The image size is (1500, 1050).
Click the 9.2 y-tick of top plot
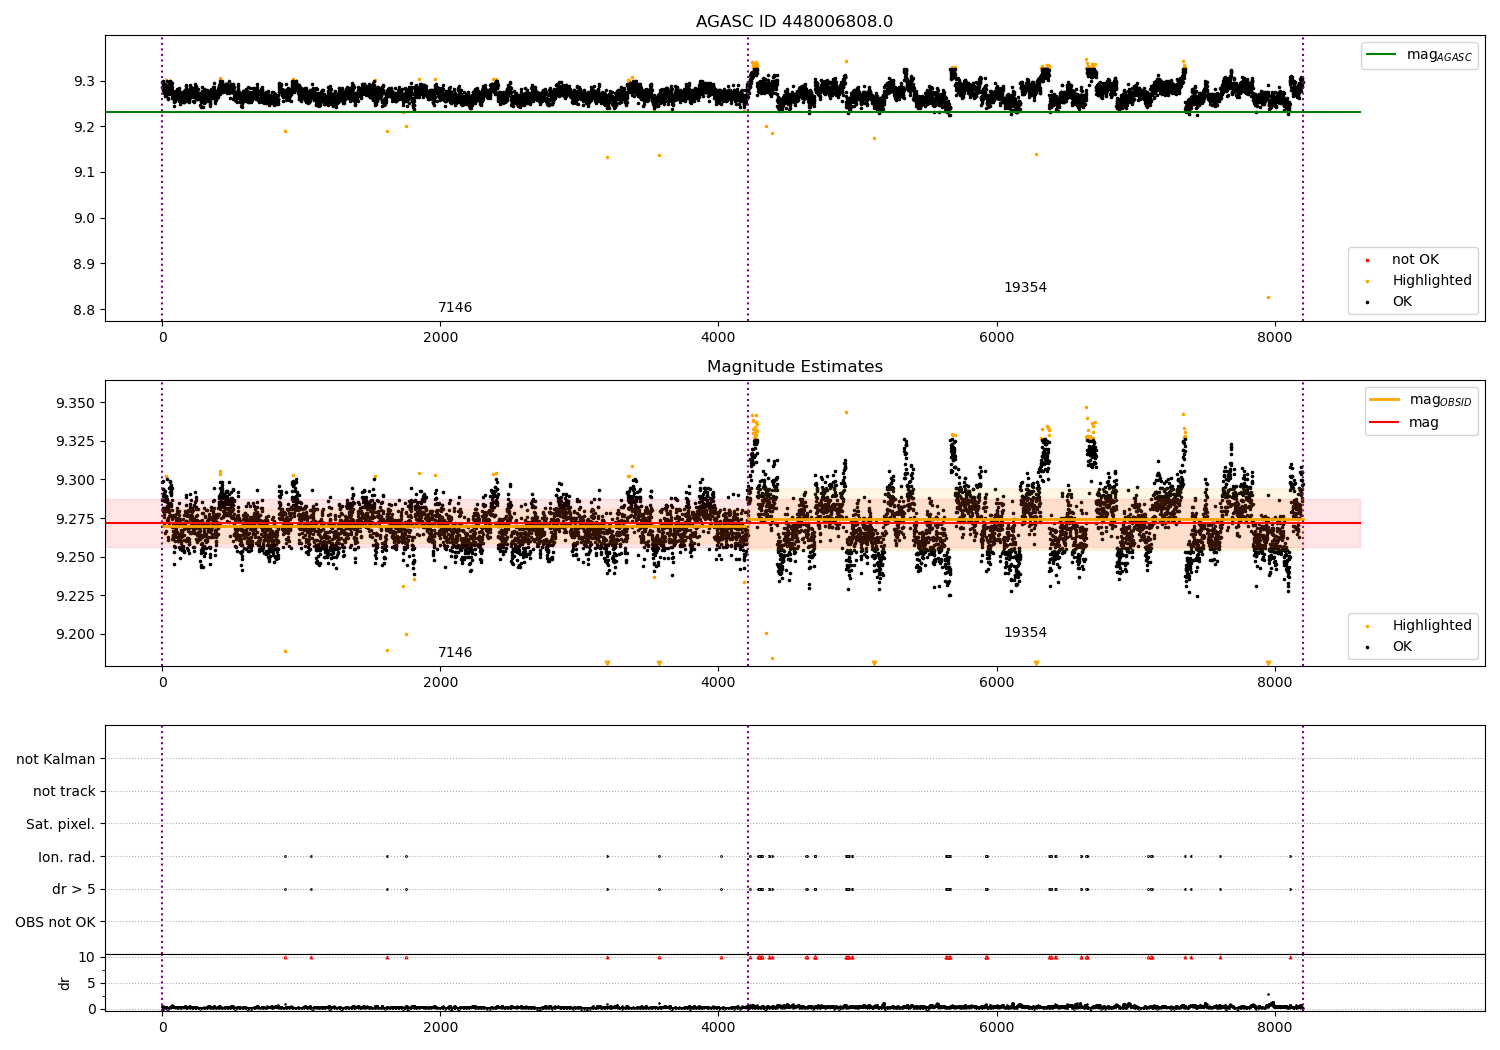[x=85, y=127]
